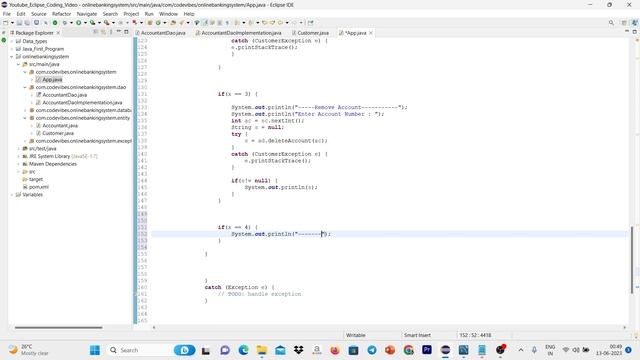Open the Project menu
Screen dimensions: 640x360
(131, 14)
